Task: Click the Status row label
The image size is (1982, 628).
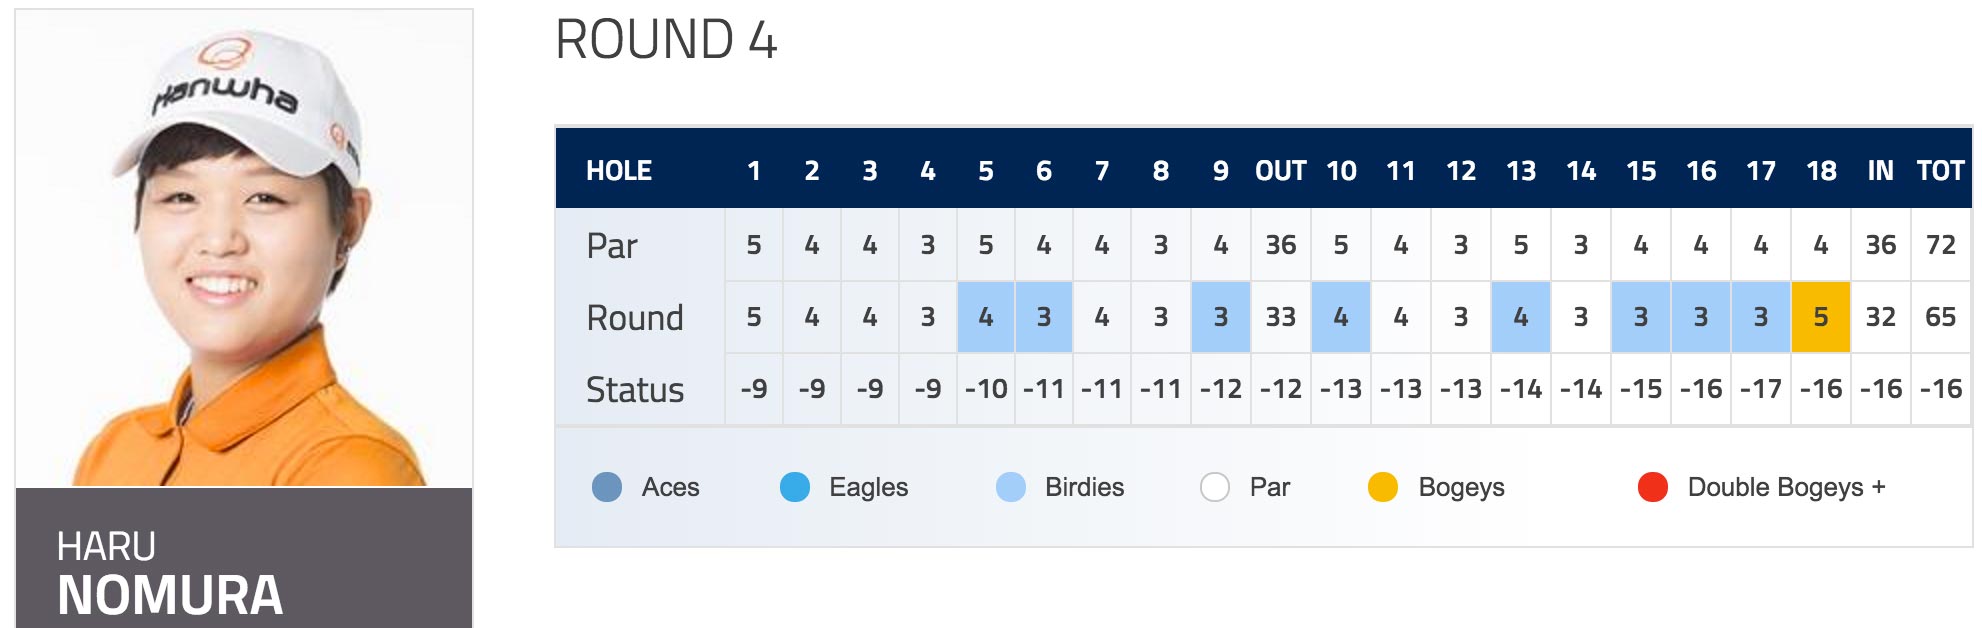Action: (x=635, y=390)
